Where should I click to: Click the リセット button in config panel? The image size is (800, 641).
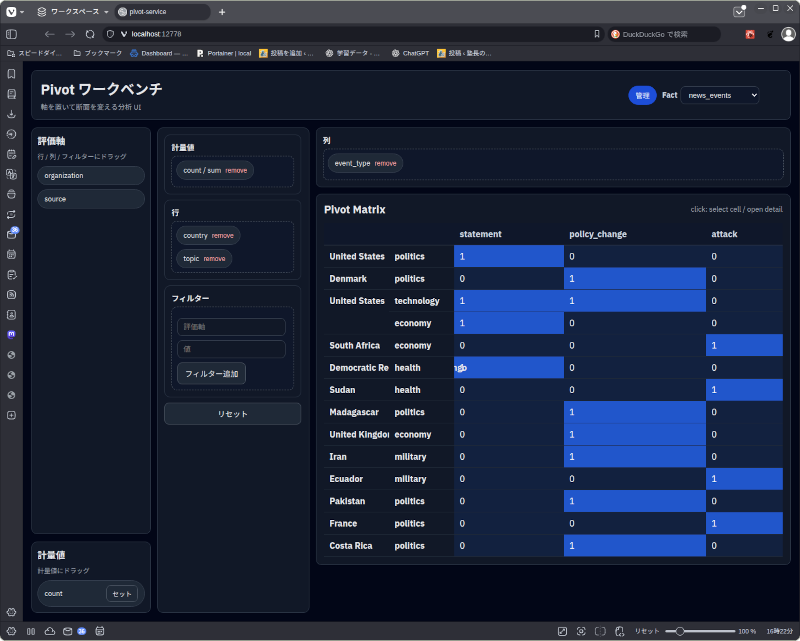point(232,413)
